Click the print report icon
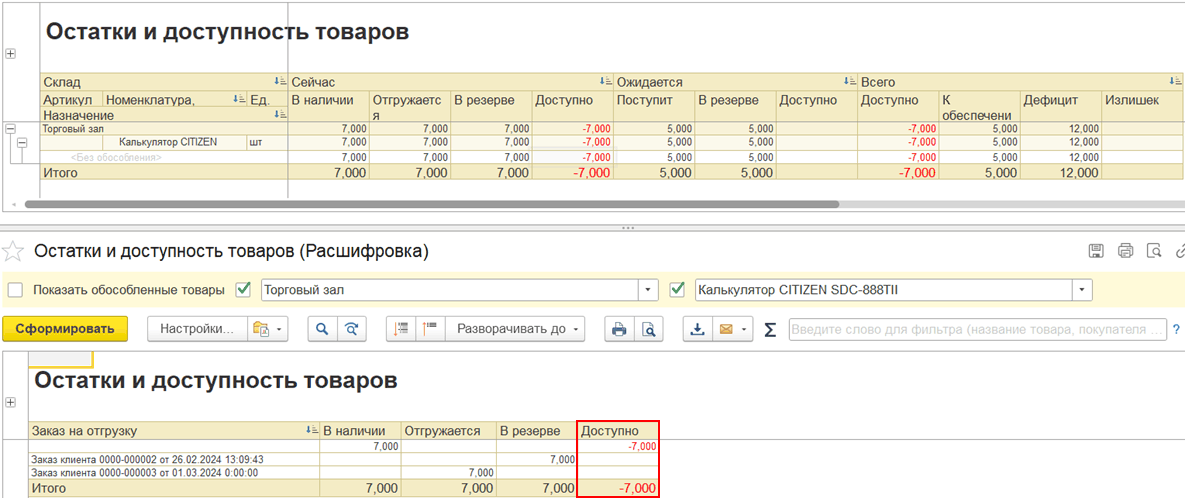Viewport: 1186px width, 500px height. pyautogui.click(x=619, y=329)
